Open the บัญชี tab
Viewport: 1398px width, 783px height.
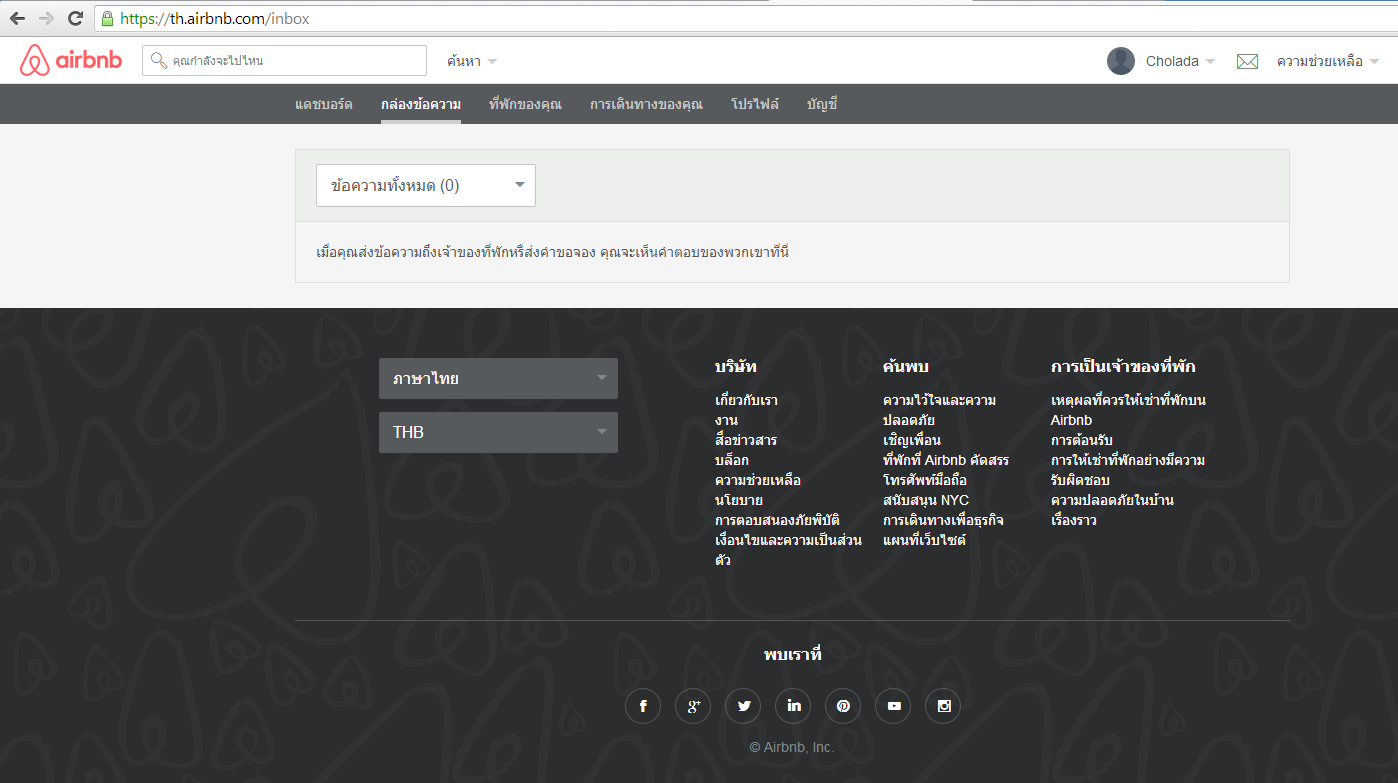coord(822,104)
